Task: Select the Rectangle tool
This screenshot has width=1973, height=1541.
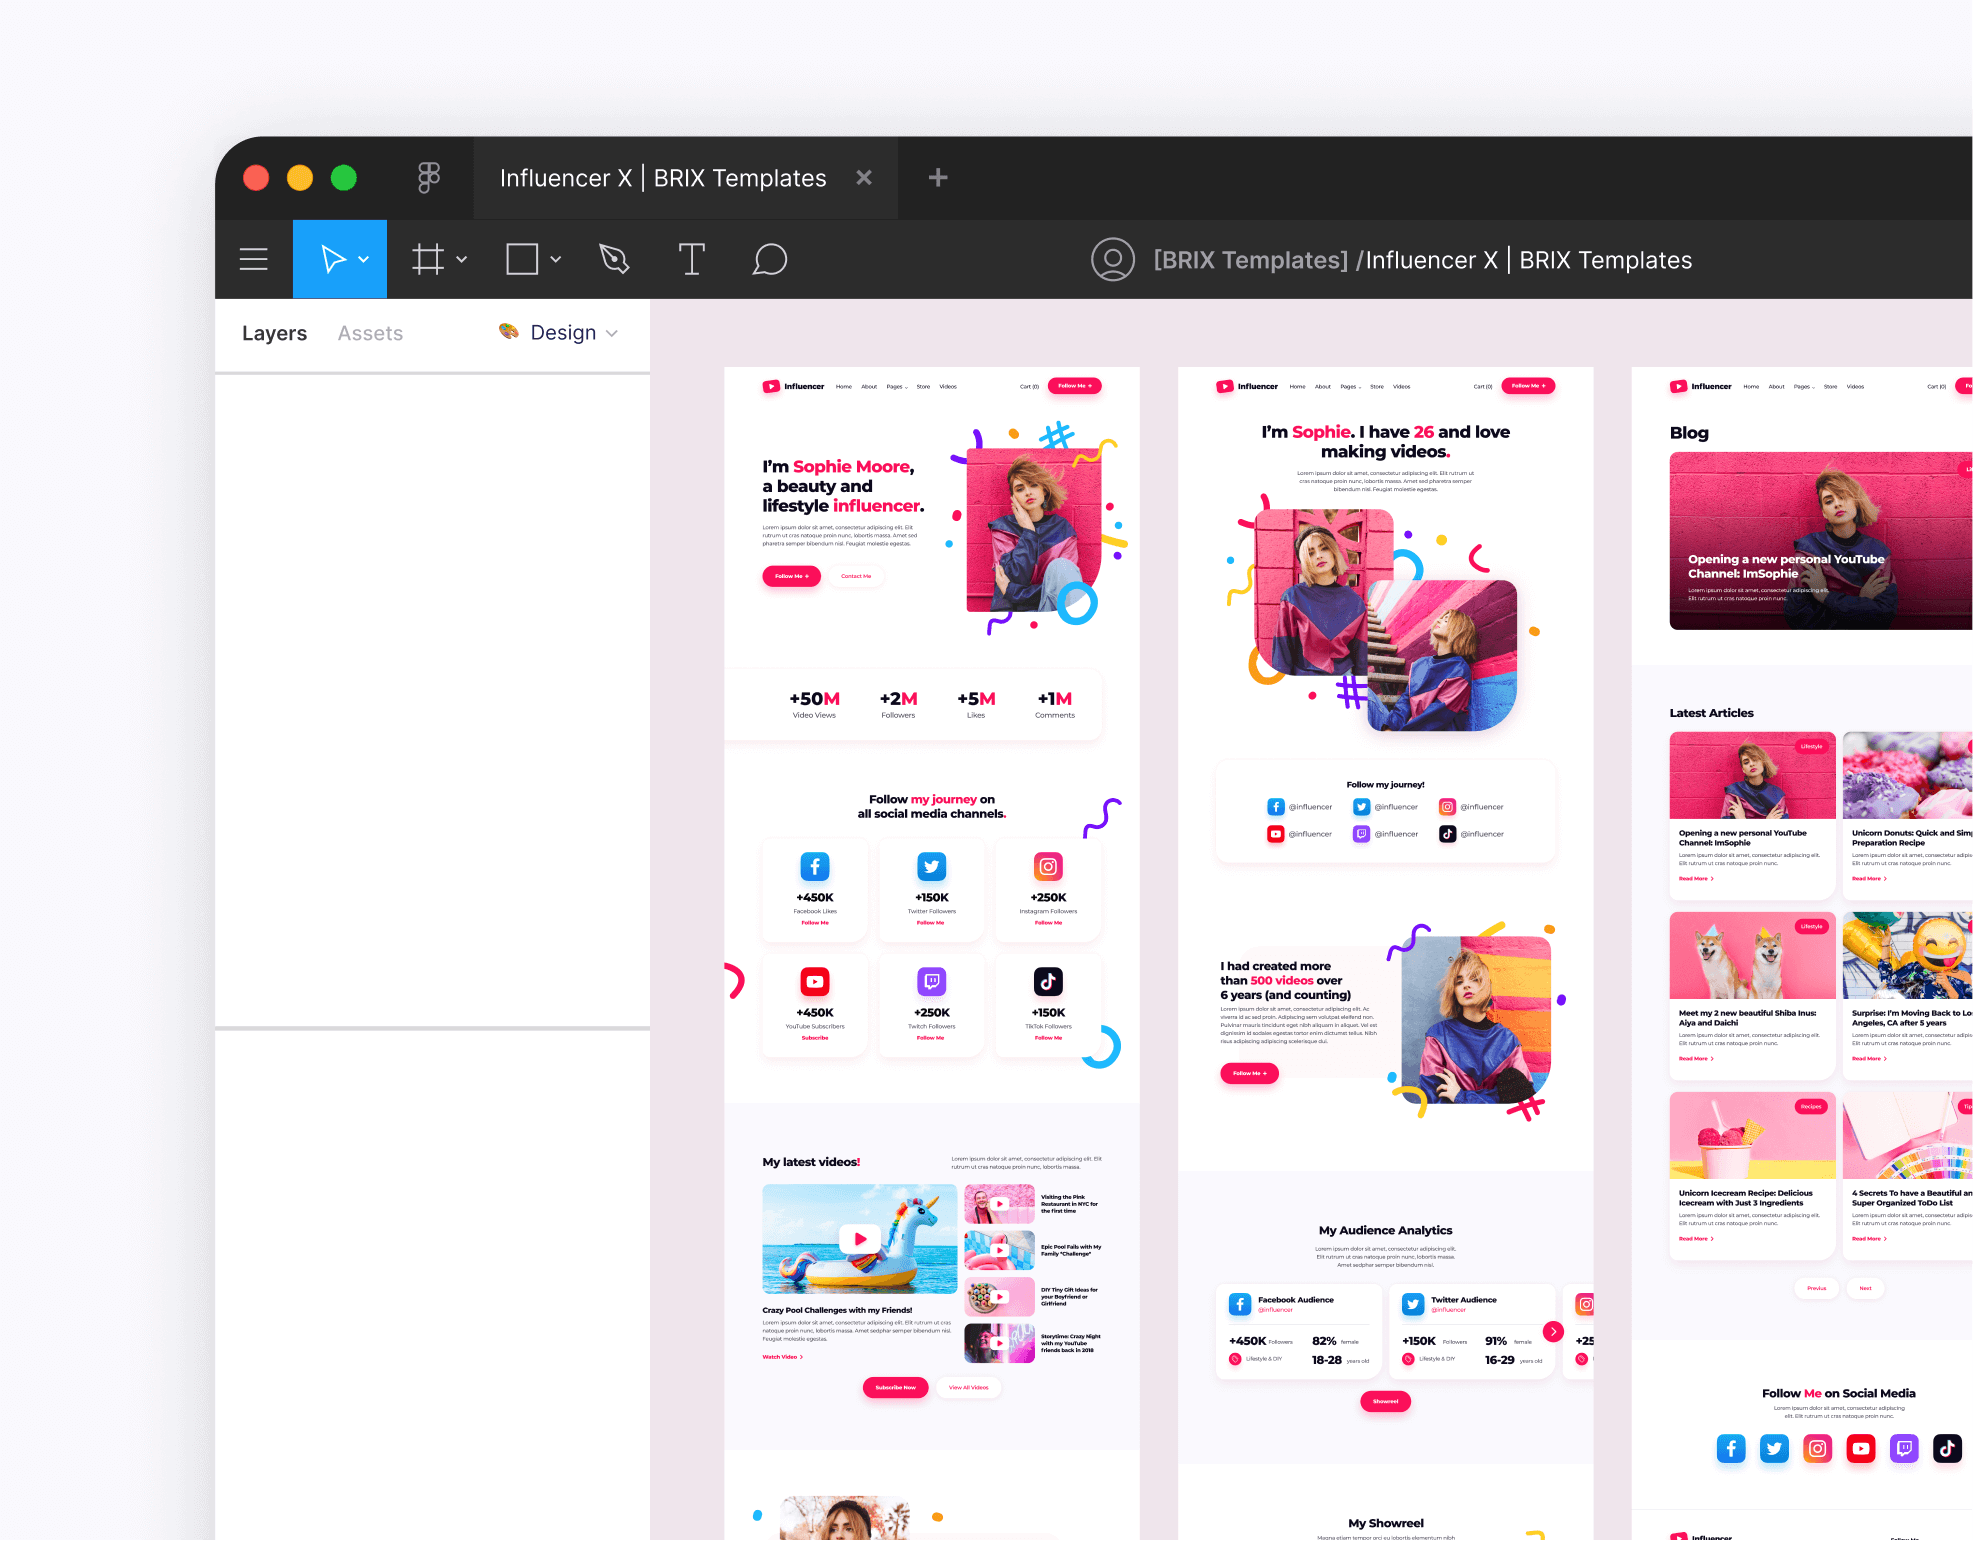Action: pos(523,259)
